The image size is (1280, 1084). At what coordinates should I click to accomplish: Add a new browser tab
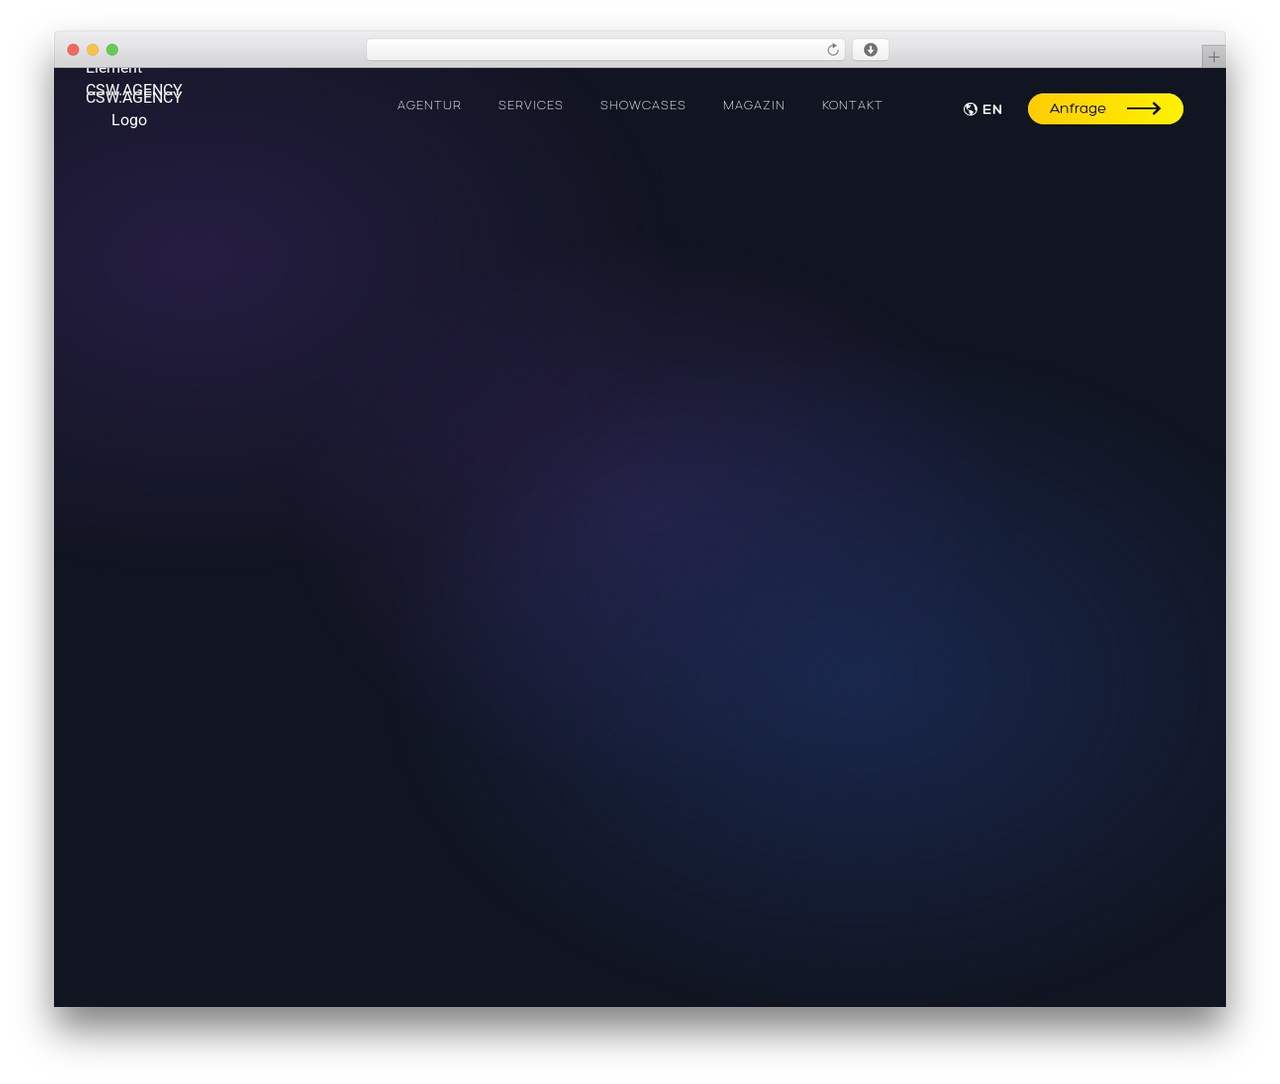[x=1213, y=57]
